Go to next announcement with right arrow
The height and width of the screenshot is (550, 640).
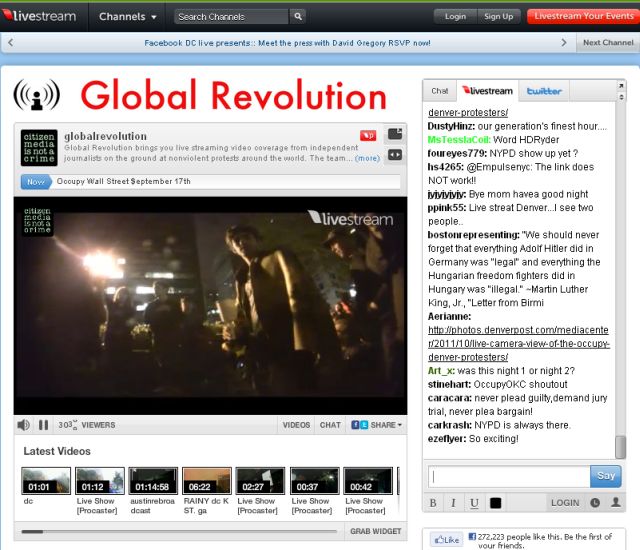click(x=564, y=42)
